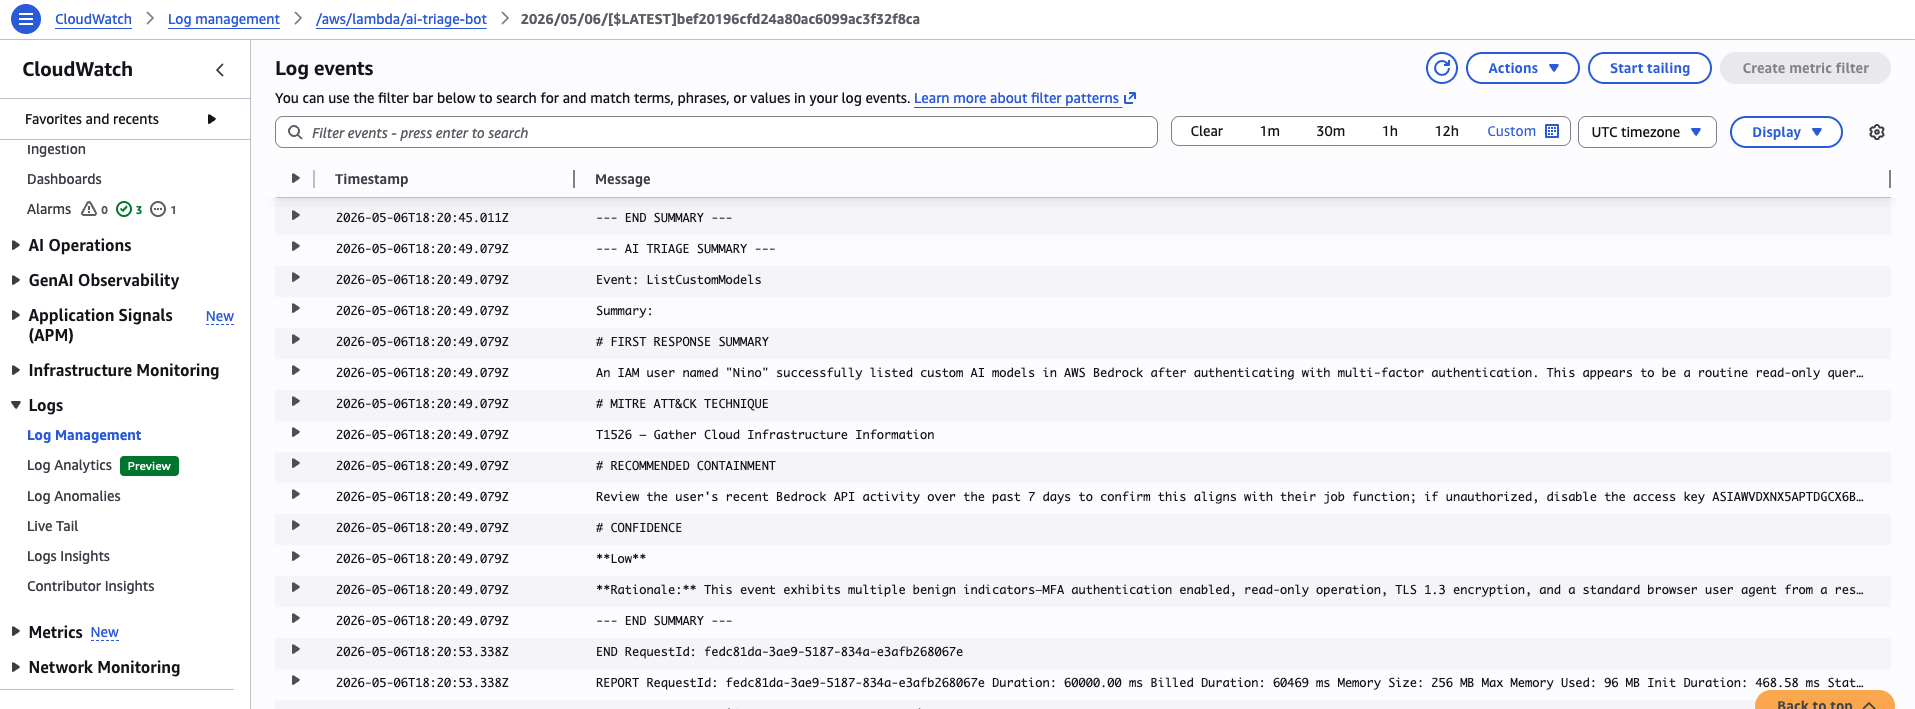This screenshot has height=709, width=1915.
Task: Expand the AI Operations section
Action: [15, 245]
